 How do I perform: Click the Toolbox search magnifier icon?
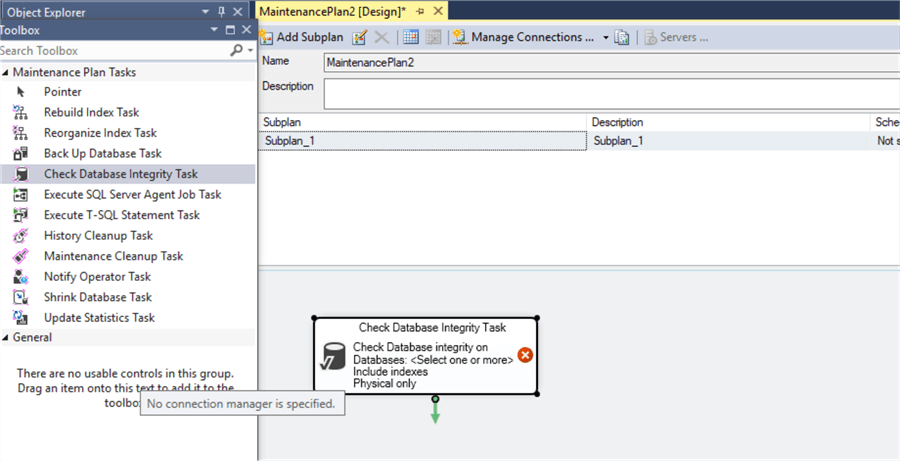(236, 51)
